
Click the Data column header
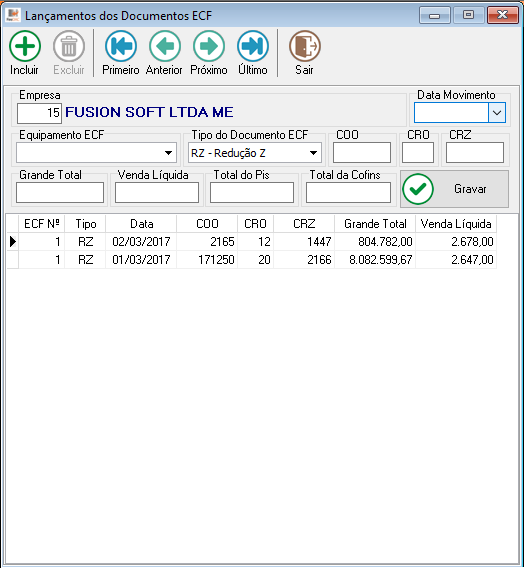[x=141, y=224]
